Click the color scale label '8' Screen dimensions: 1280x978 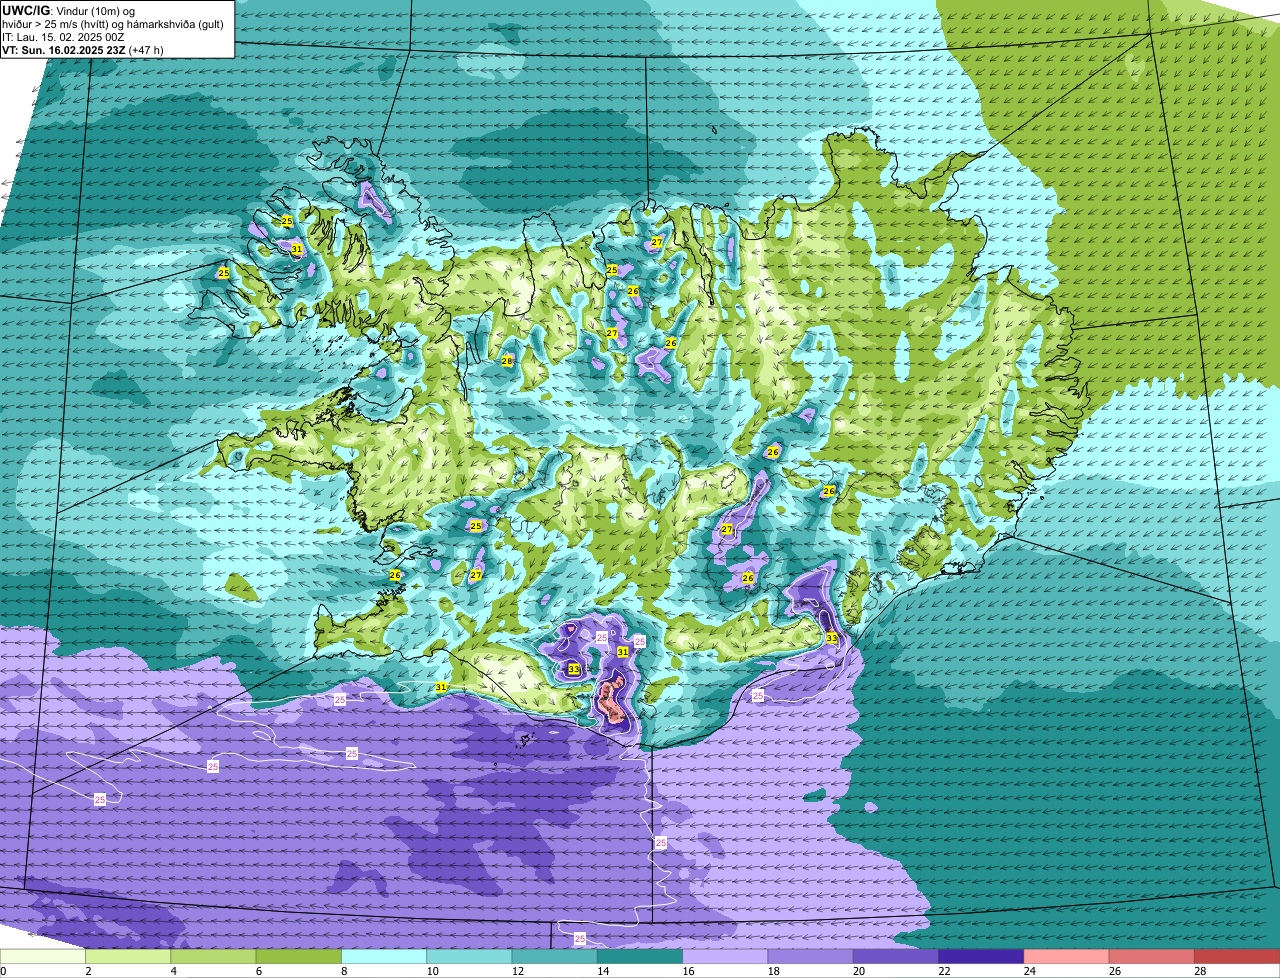pyautogui.click(x=342, y=971)
